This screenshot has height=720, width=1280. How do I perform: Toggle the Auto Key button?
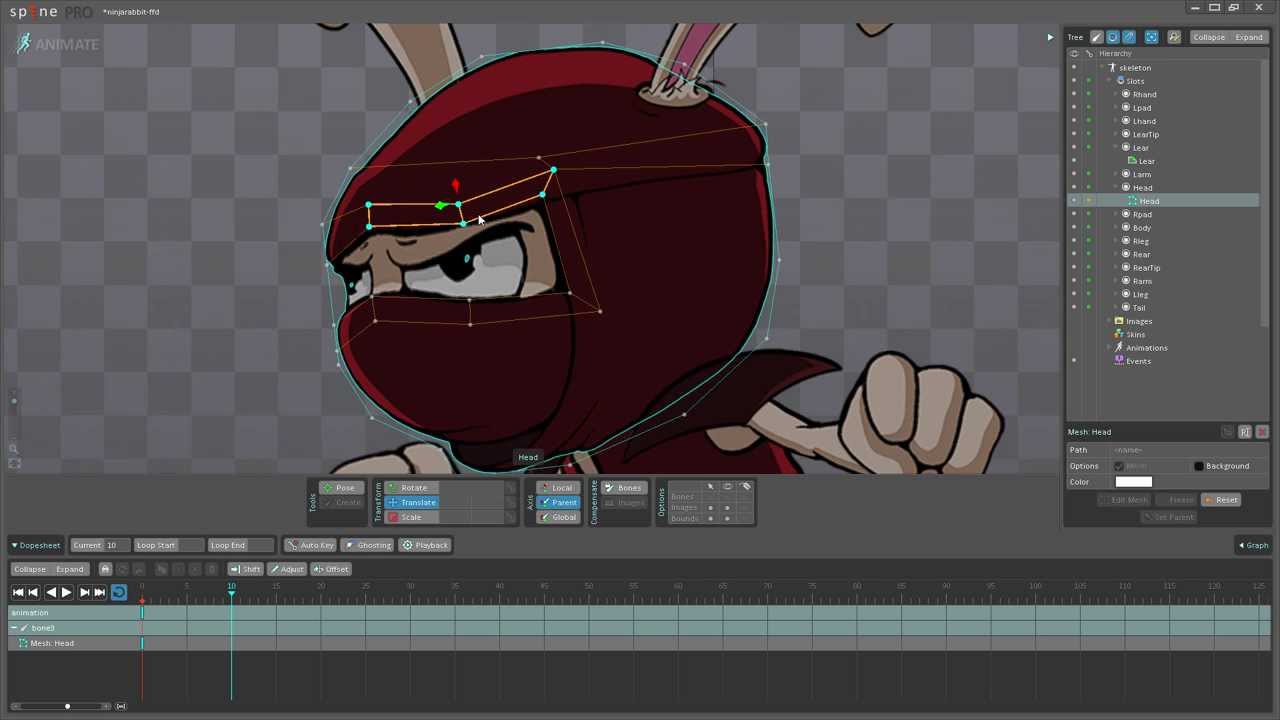[310, 545]
